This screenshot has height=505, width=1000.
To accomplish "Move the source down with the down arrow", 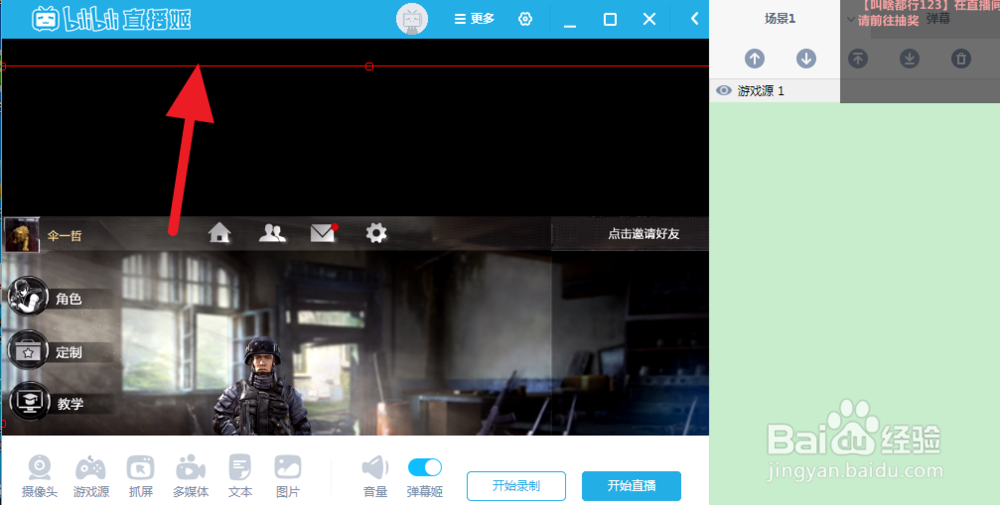I will [x=806, y=59].
